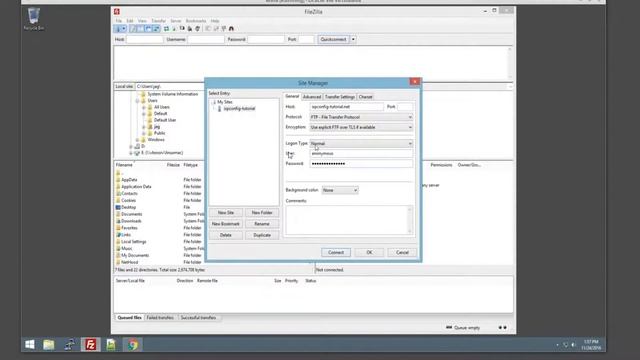Switch to the Advanced tab in Site Manager
Screen dimensions: 640x360
pos(312,97)
